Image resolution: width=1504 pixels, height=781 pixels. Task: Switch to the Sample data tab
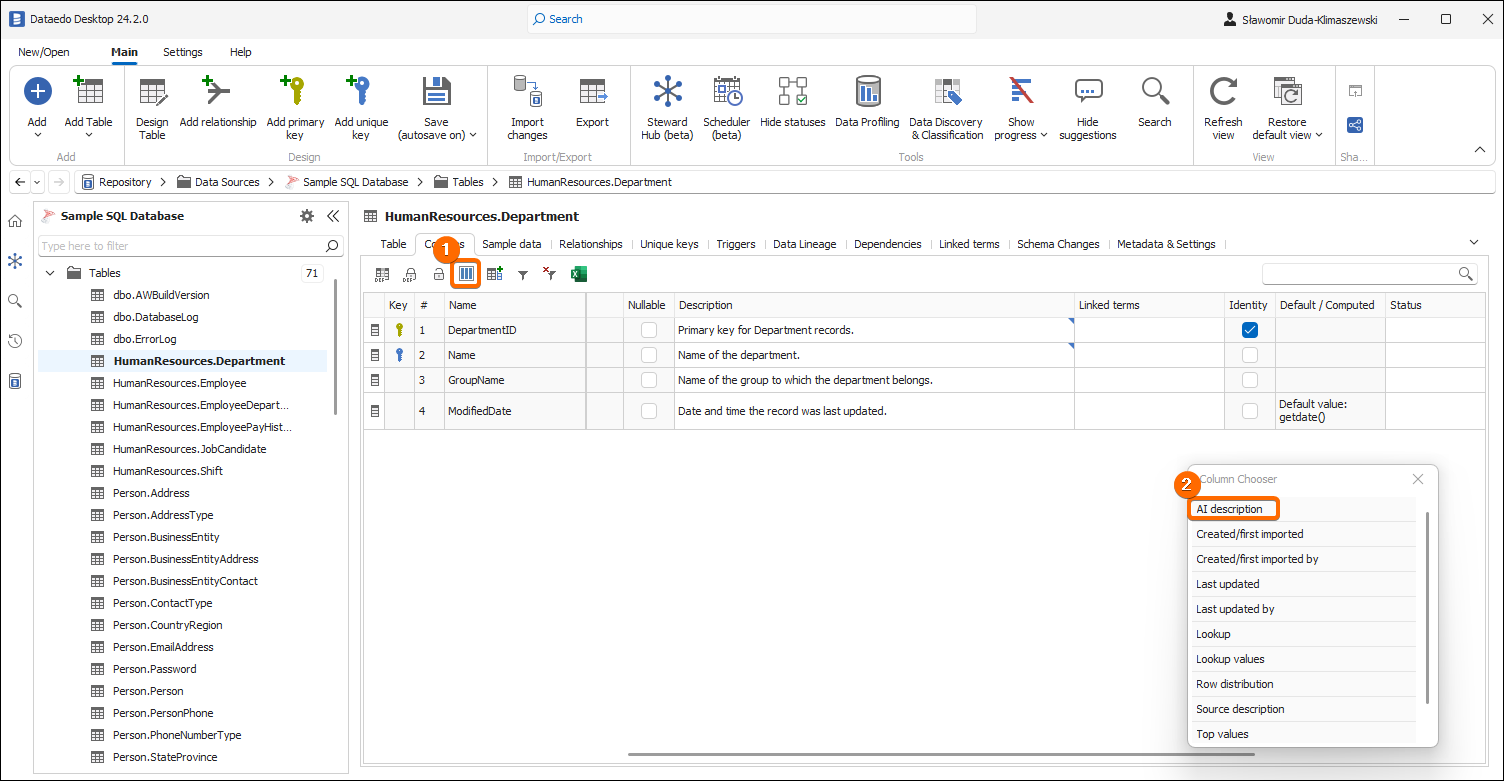[x=512, y=244]
